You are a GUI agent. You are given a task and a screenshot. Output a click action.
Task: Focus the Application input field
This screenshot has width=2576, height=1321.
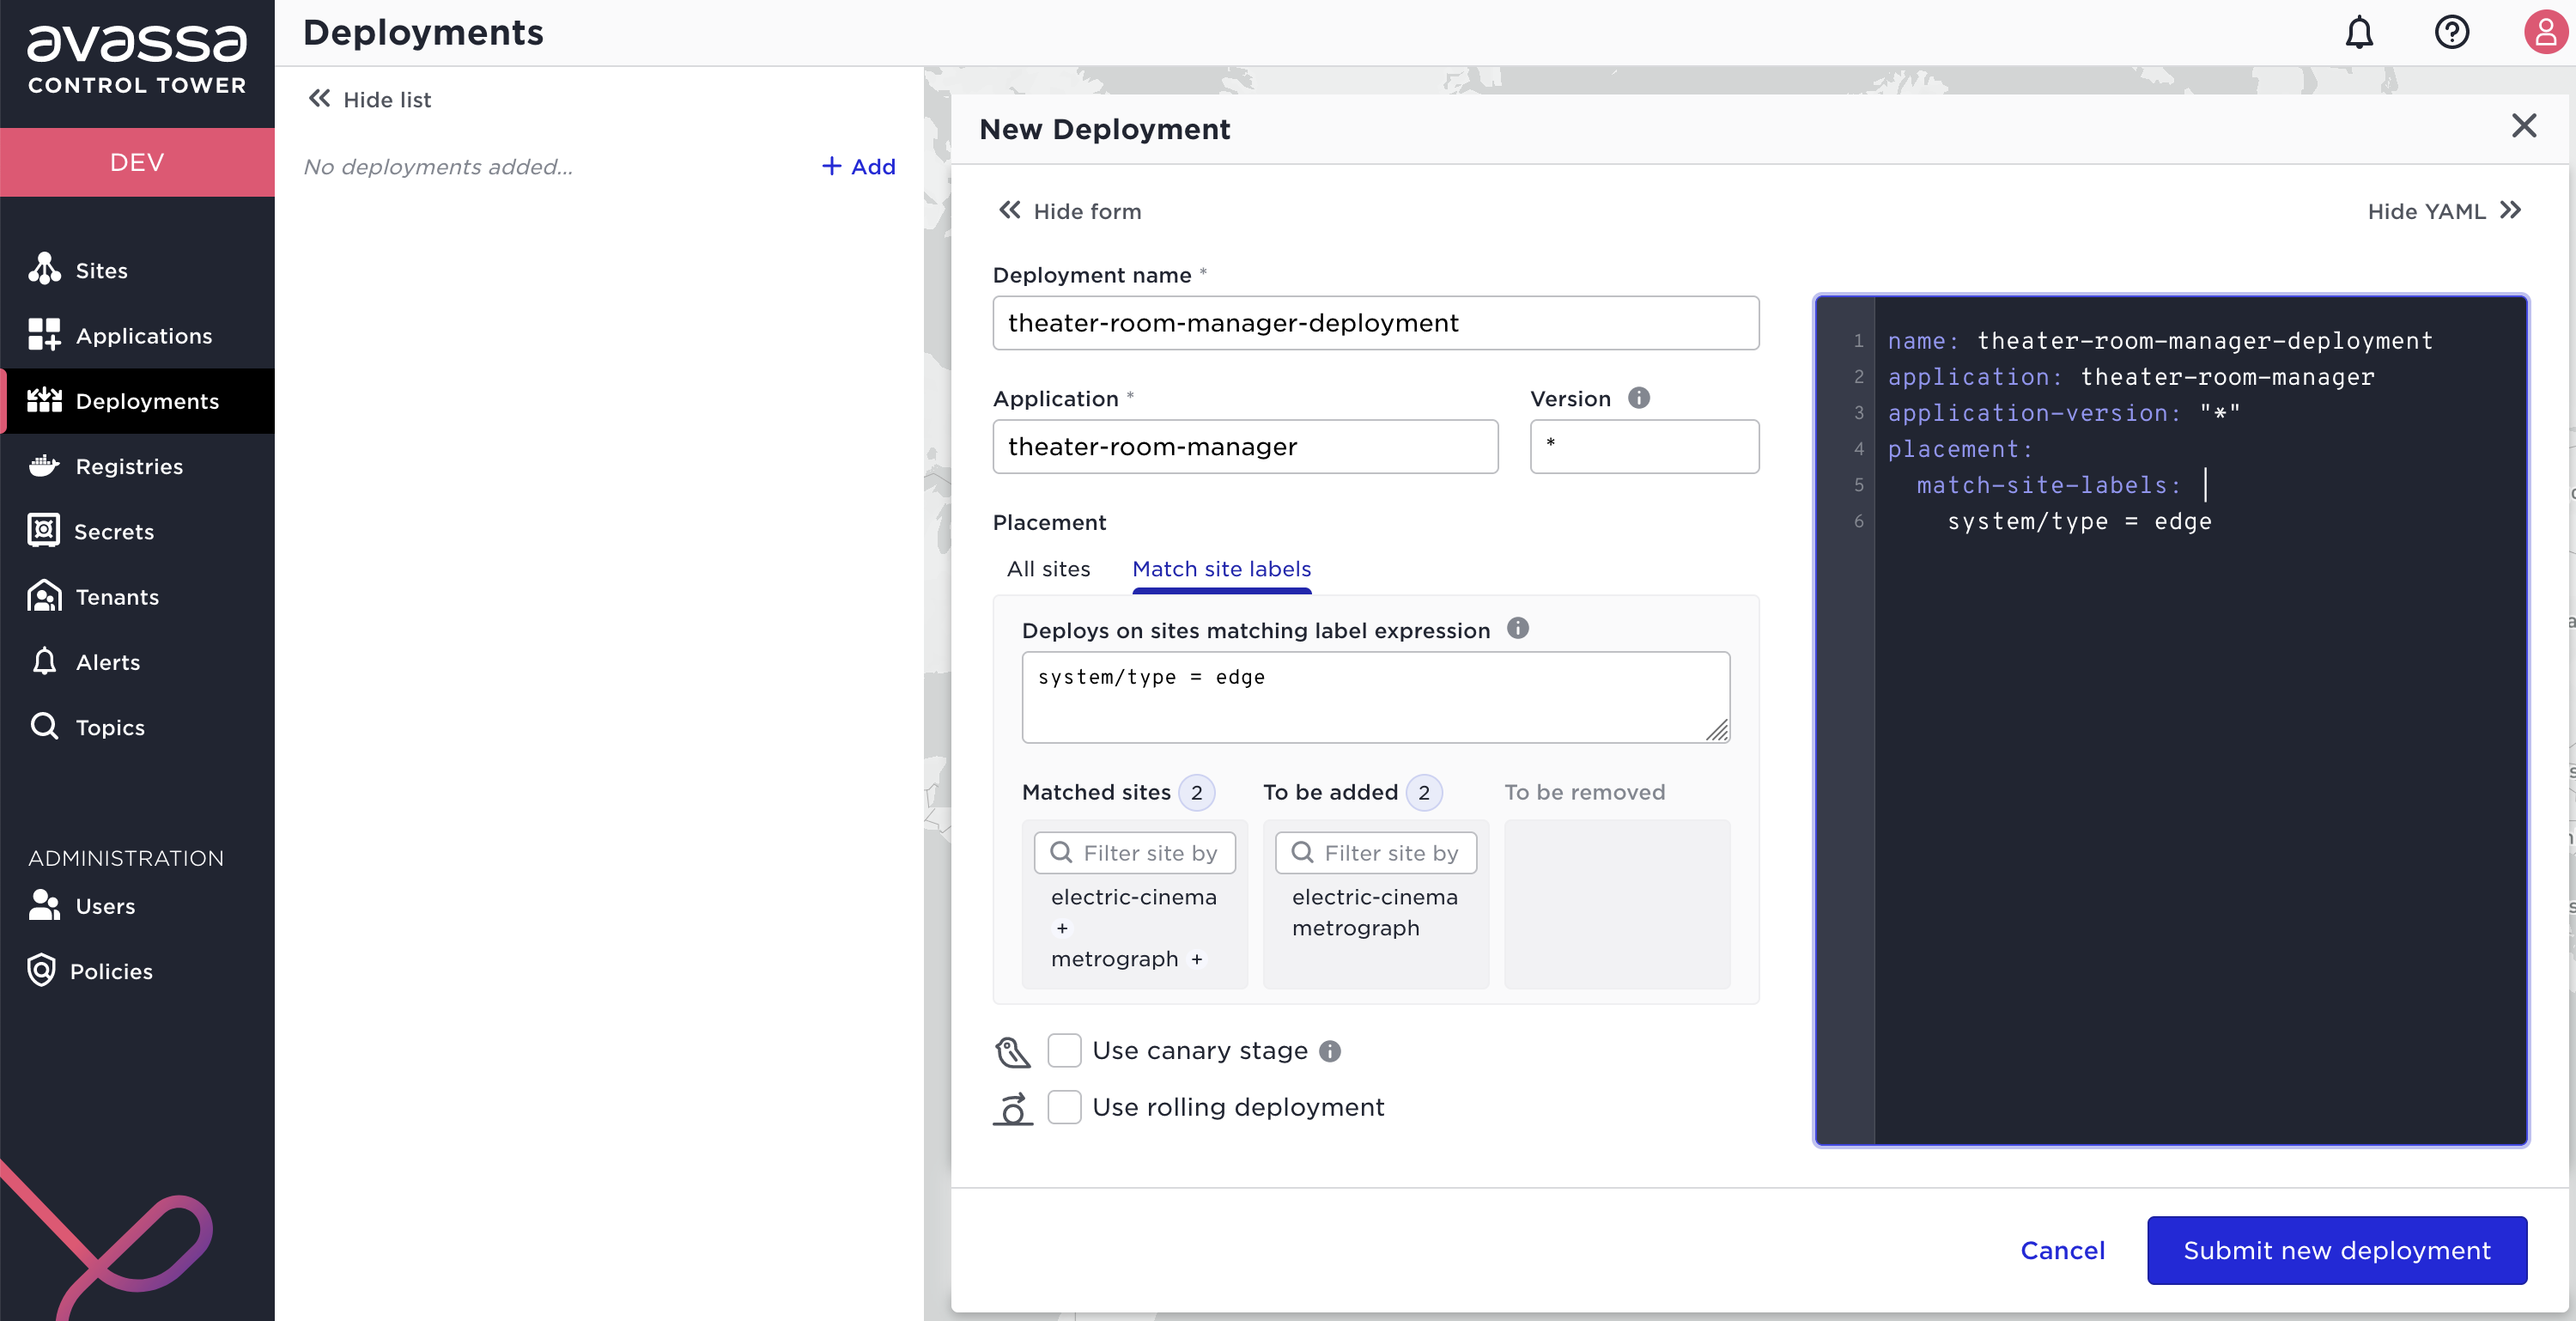[1245, 446]
